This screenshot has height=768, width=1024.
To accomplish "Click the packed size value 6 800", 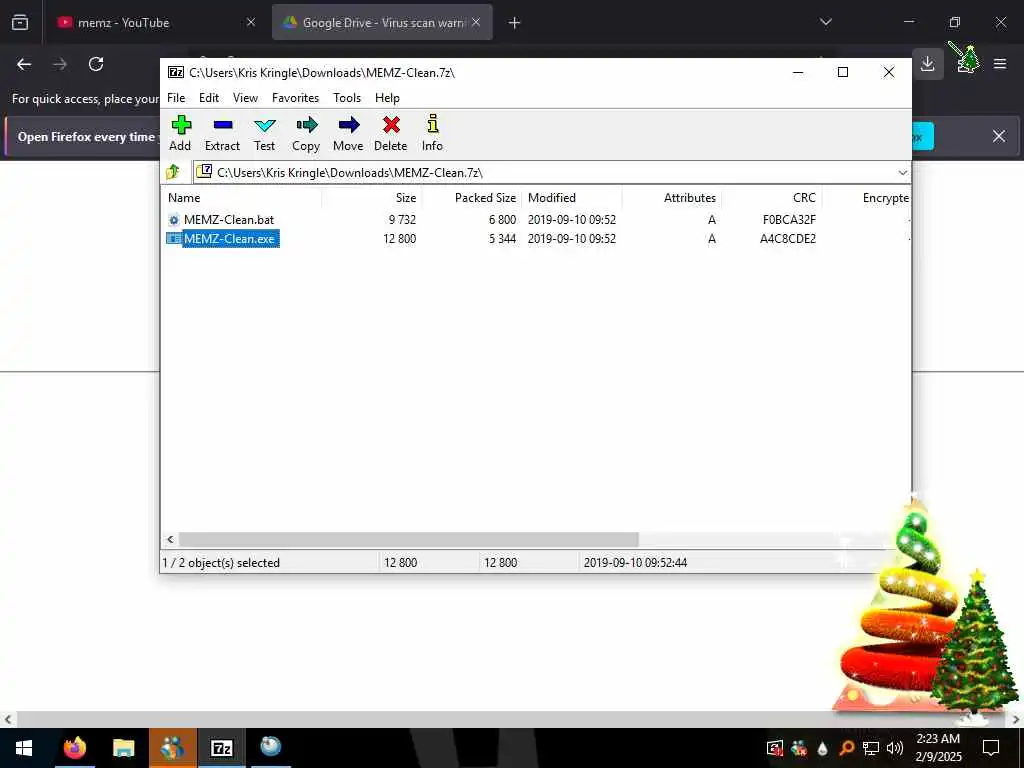I will coord(502,220).
